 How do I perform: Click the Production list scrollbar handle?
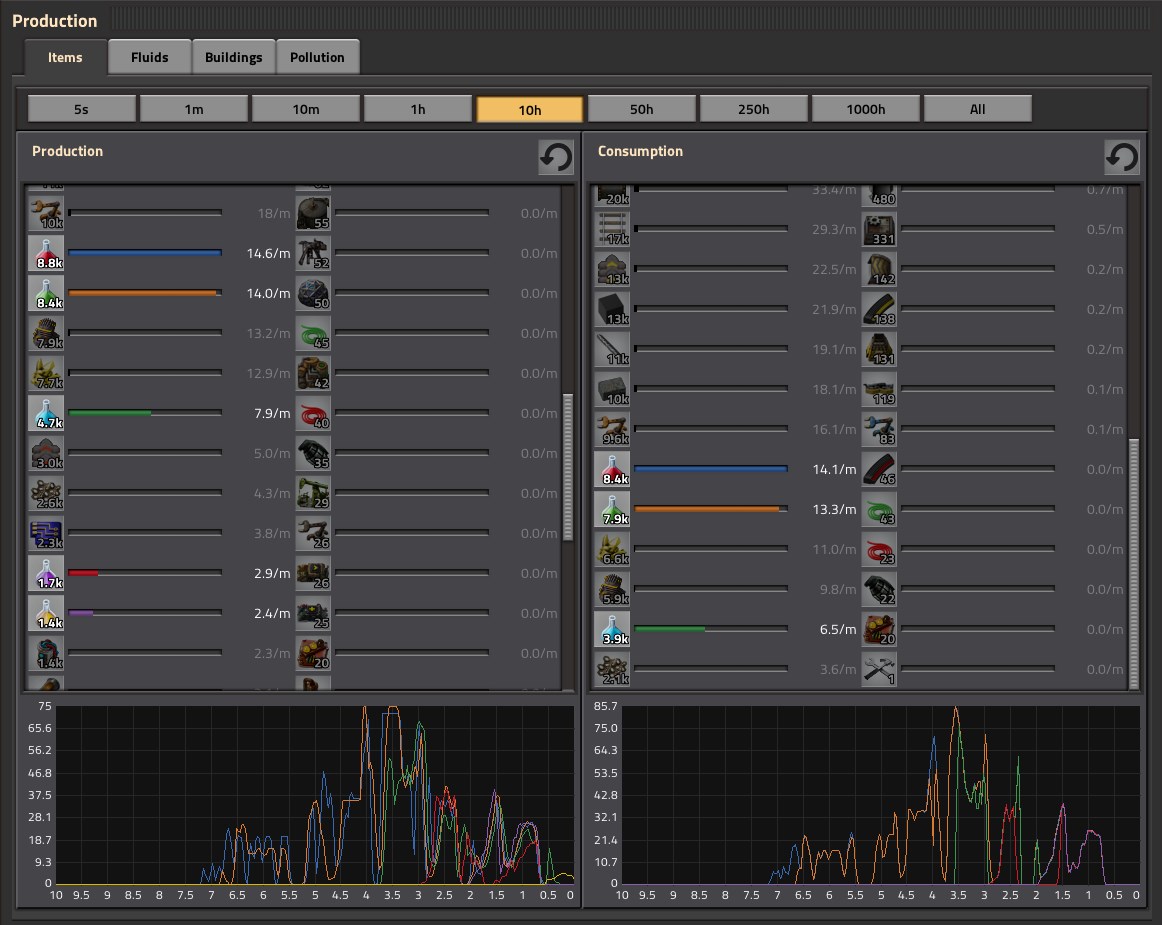coord(568,467)
